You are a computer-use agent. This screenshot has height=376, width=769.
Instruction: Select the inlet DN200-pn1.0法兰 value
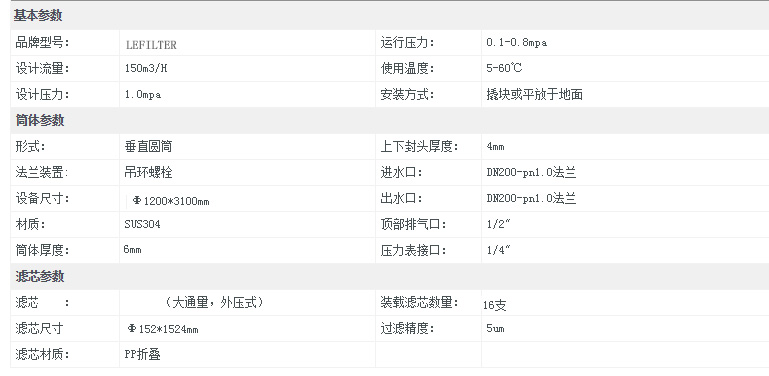pos(531,173)
